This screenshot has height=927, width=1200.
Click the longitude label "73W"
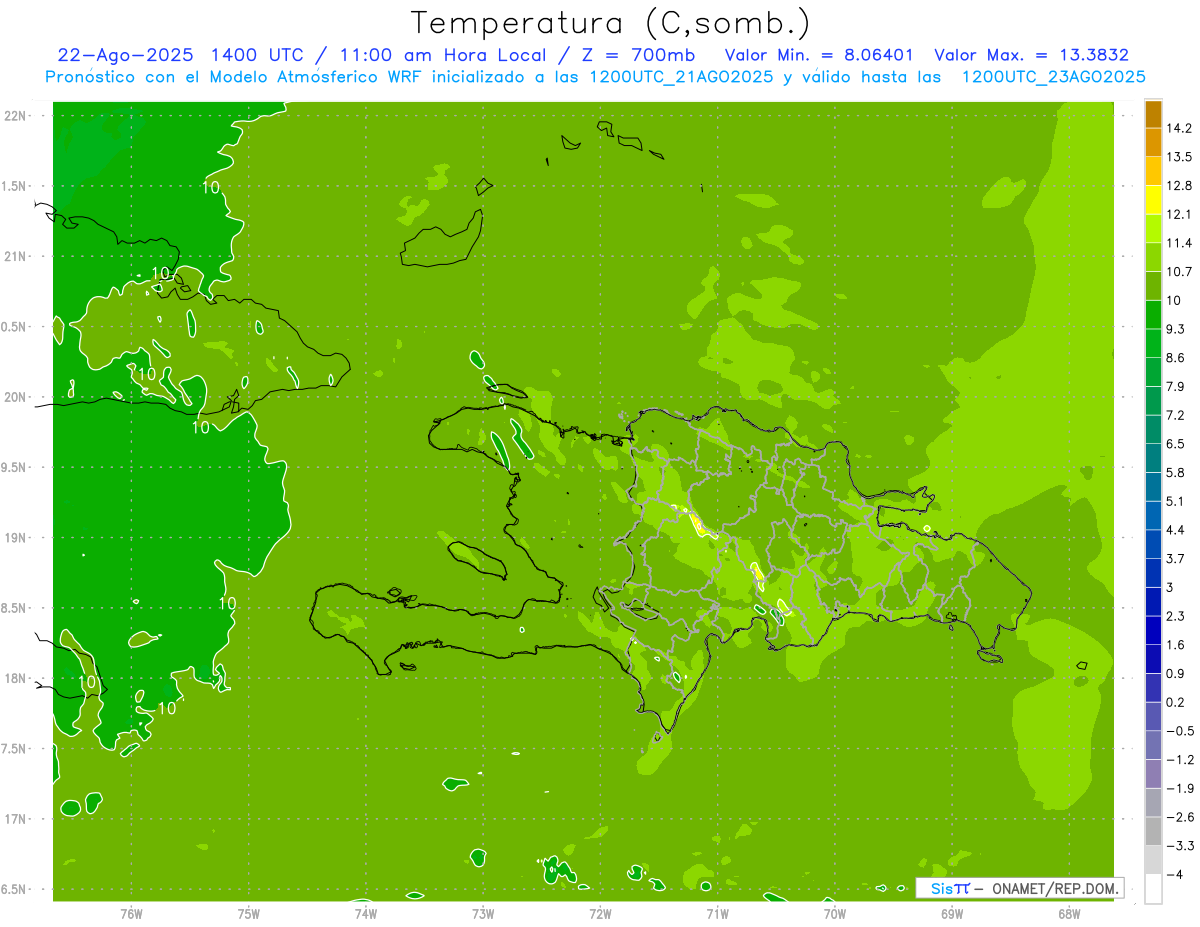[483, 913]
